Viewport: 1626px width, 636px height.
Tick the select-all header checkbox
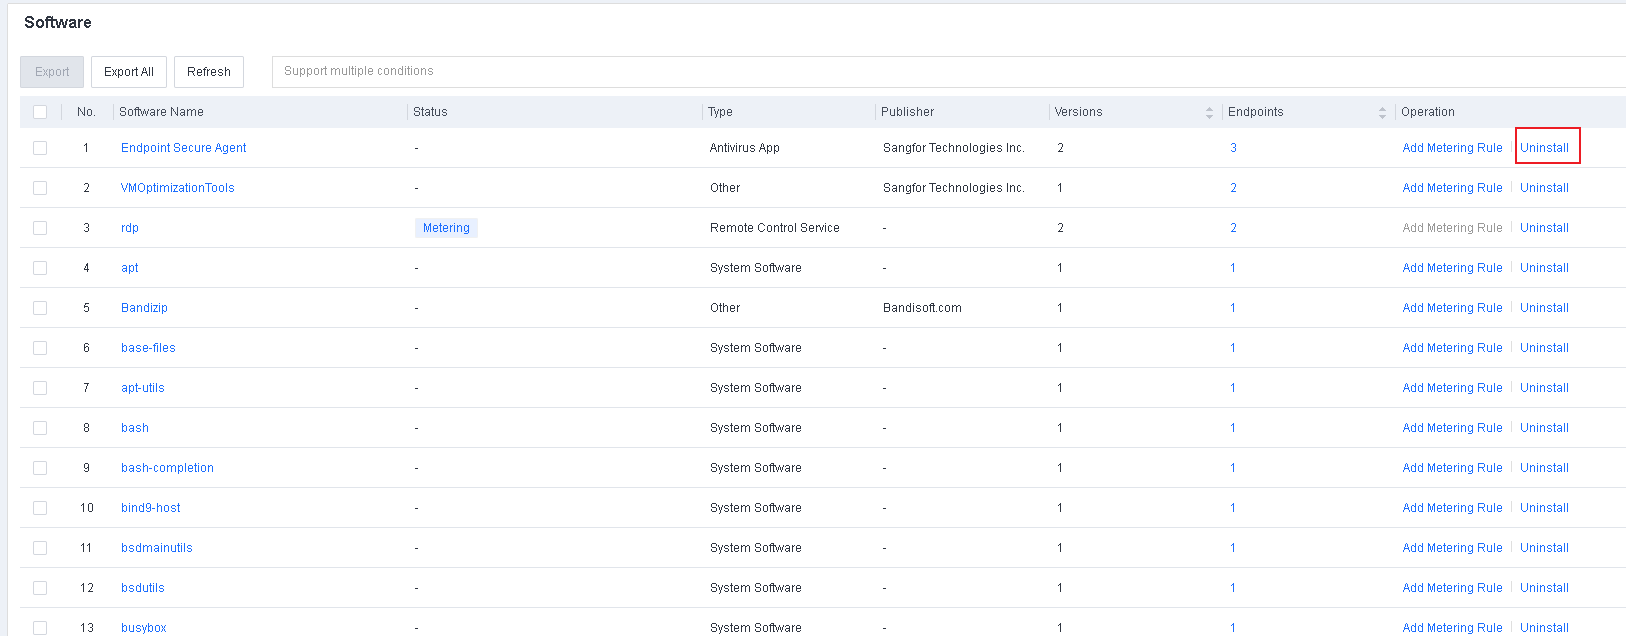pyautogui.click(x=40, y=112)
